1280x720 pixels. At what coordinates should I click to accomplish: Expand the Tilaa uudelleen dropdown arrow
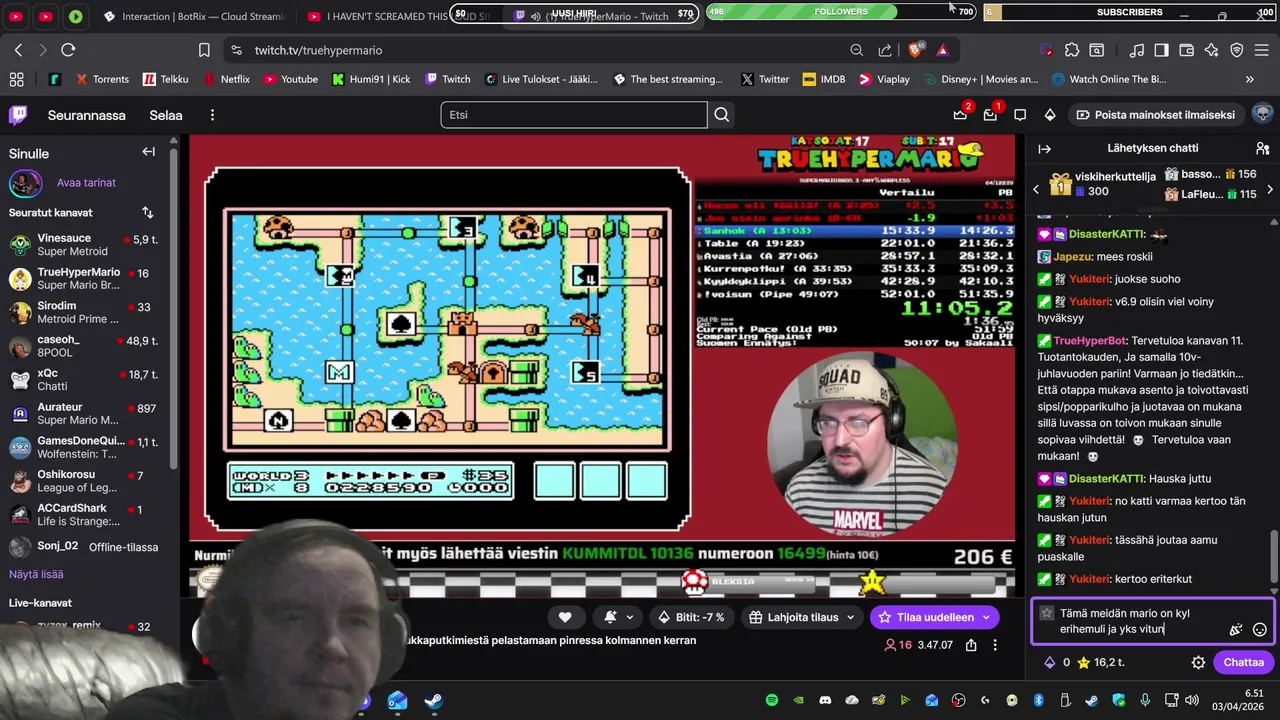986,617
